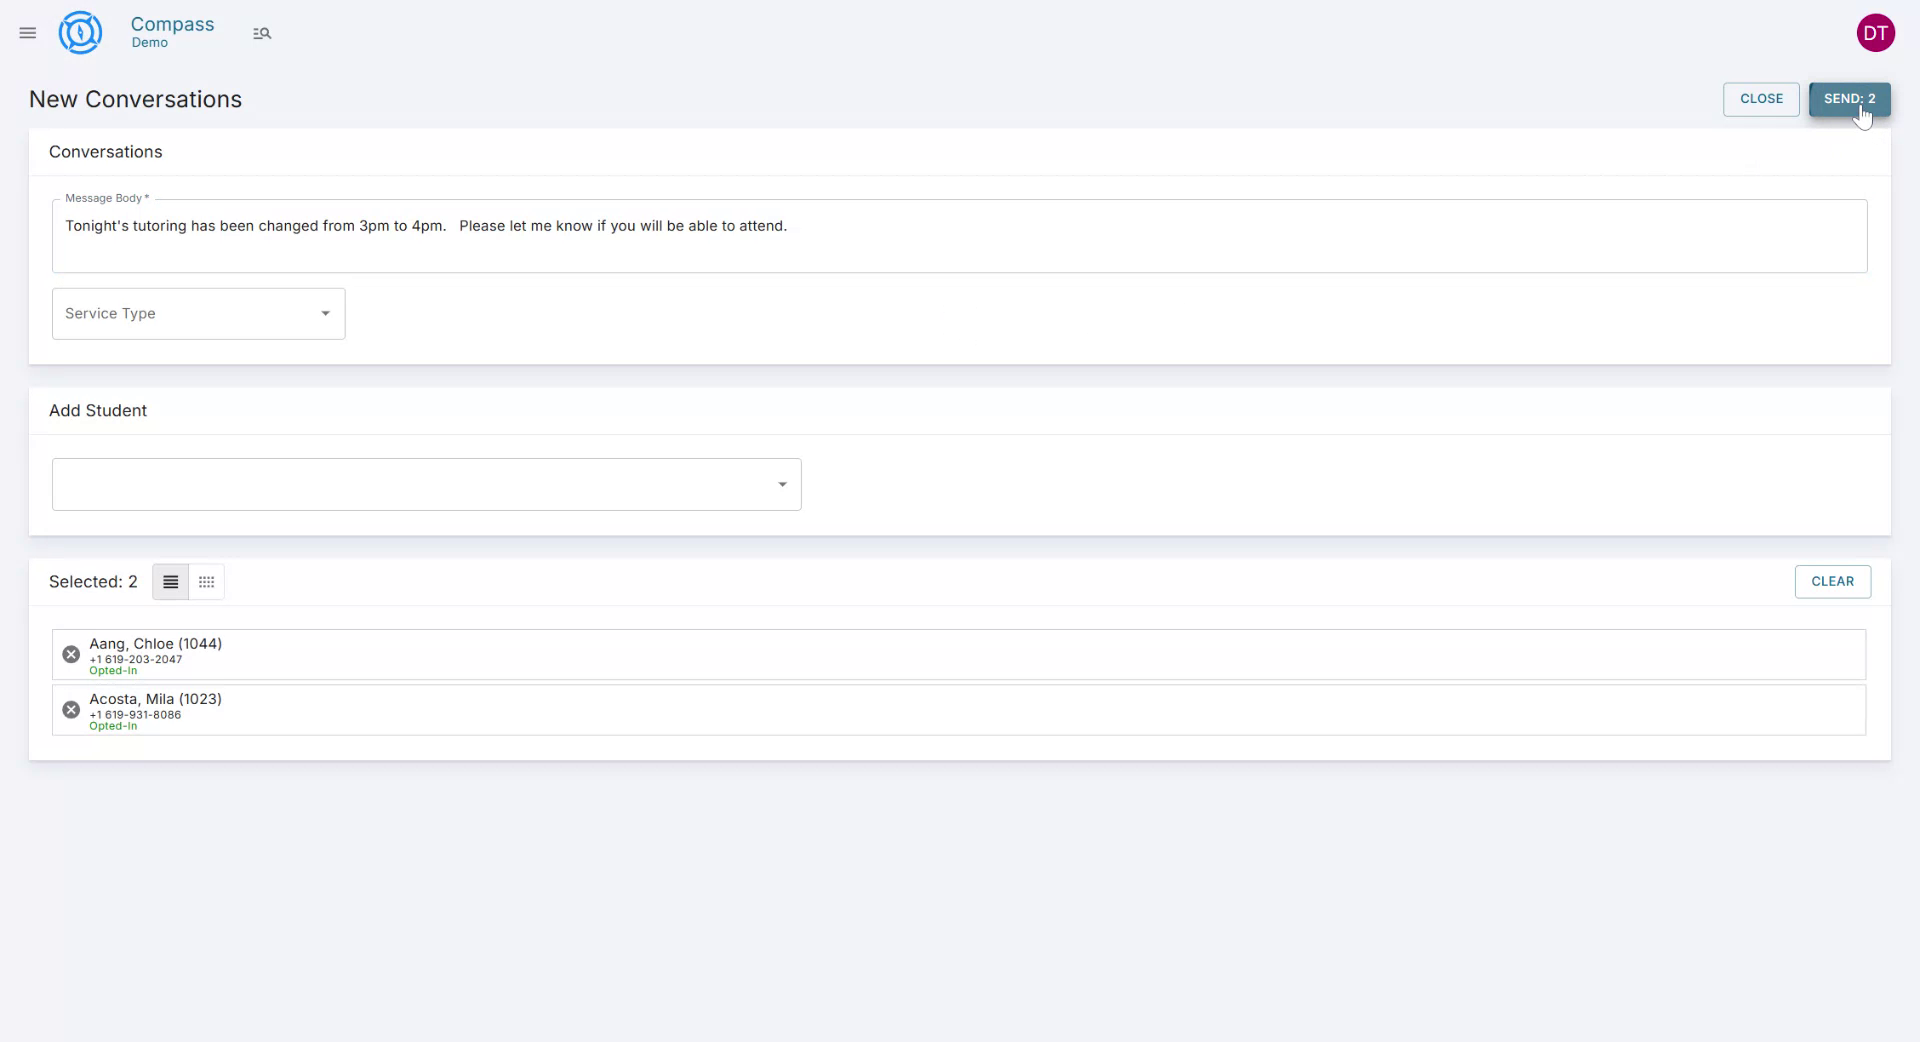The image size is (1920, 1042).
Task: Open the hamburger navigation menu
Action: point(27,33)
